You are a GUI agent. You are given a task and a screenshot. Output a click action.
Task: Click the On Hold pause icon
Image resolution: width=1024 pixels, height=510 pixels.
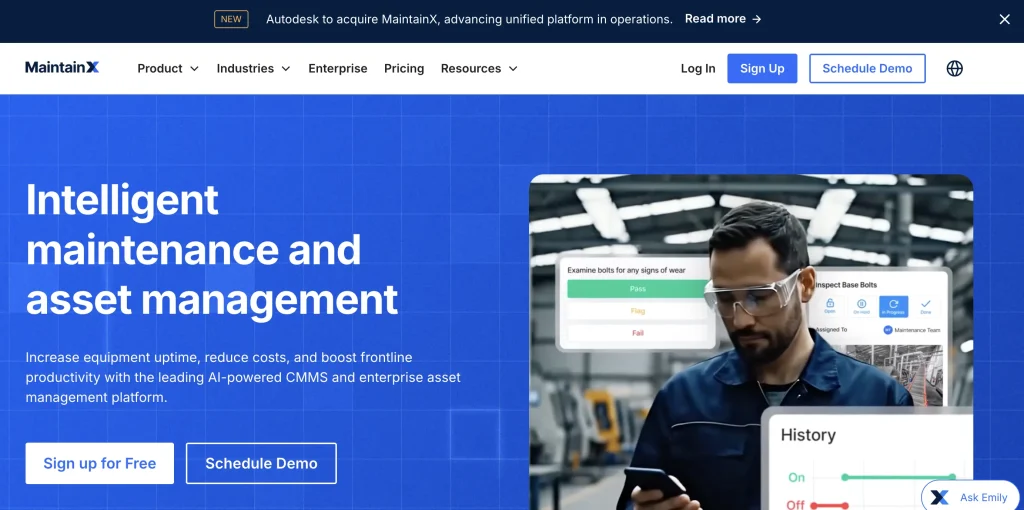[x=861, y=306]
